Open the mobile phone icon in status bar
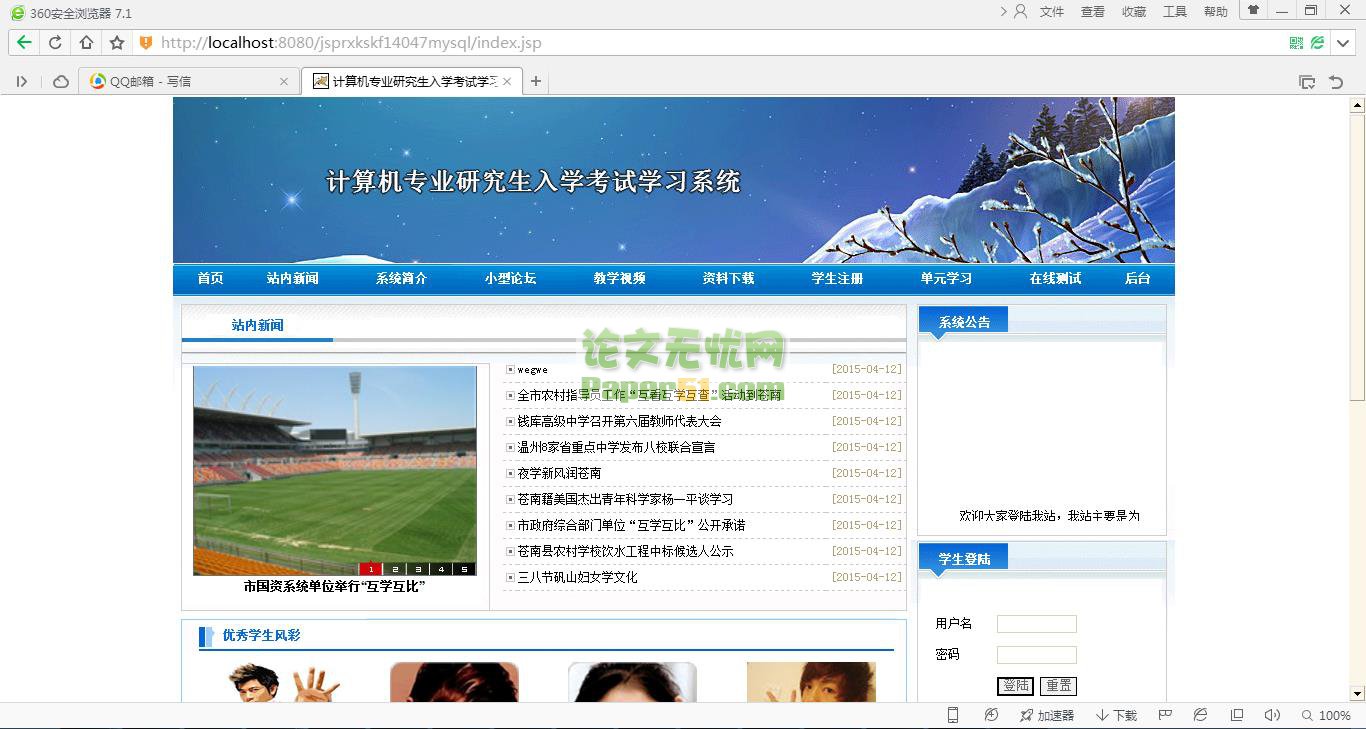Viewport: 1366px width, 729px height. tap(953, 715)
